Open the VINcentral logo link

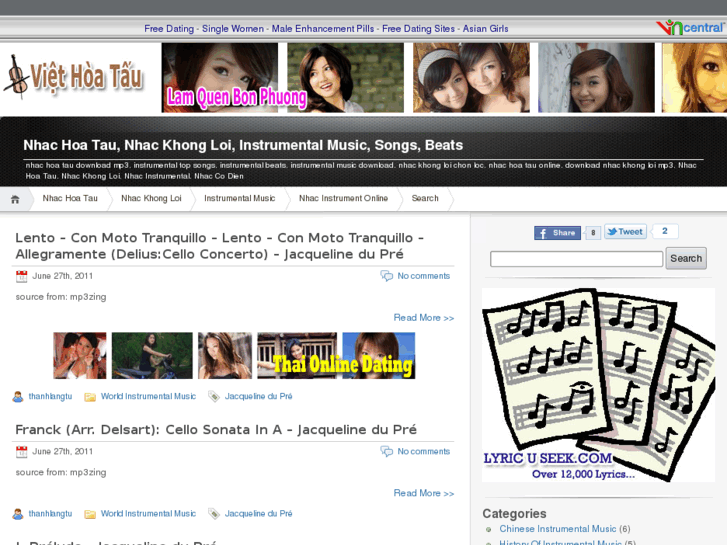pyautogui.click(x=690, y=28)
